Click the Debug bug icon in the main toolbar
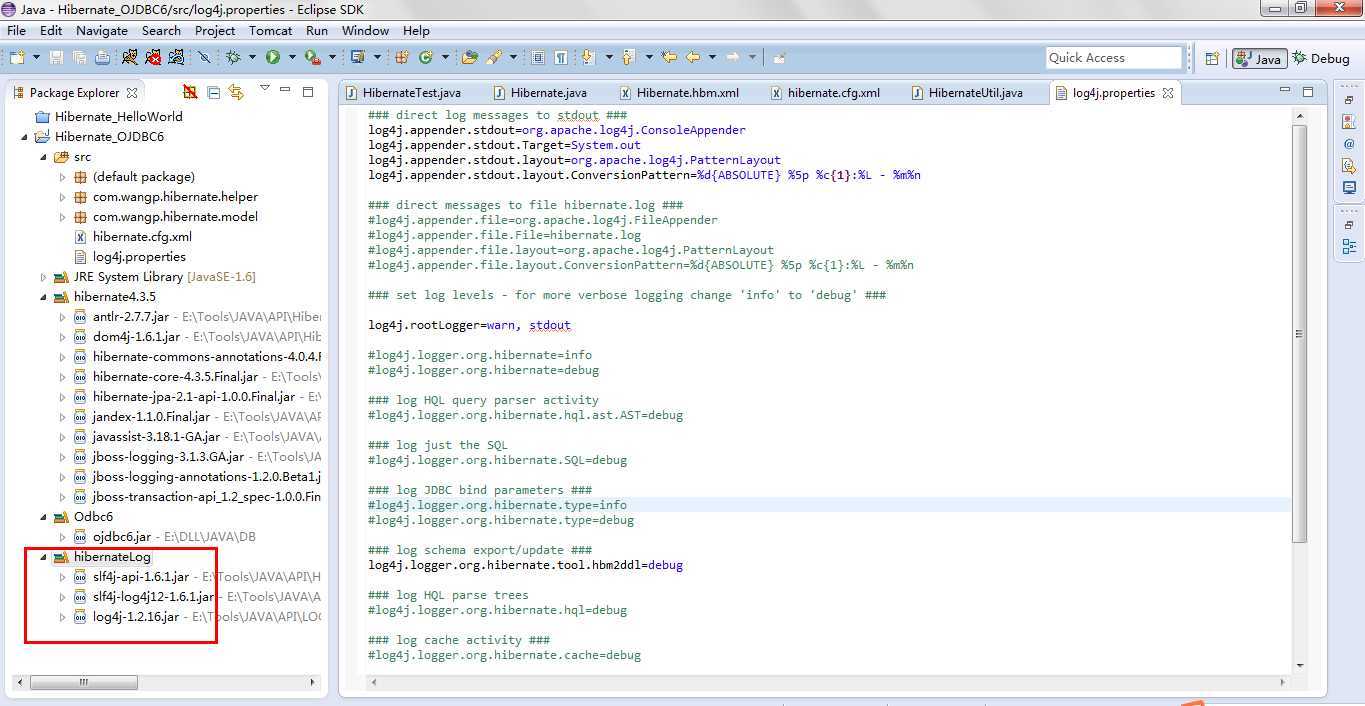This screenshot has width=1365, height=706. [233, 58]
